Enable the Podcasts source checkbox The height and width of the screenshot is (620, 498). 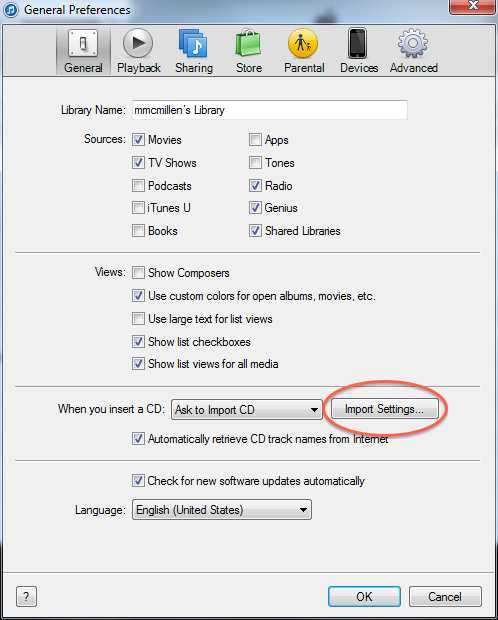click(138, 185)
